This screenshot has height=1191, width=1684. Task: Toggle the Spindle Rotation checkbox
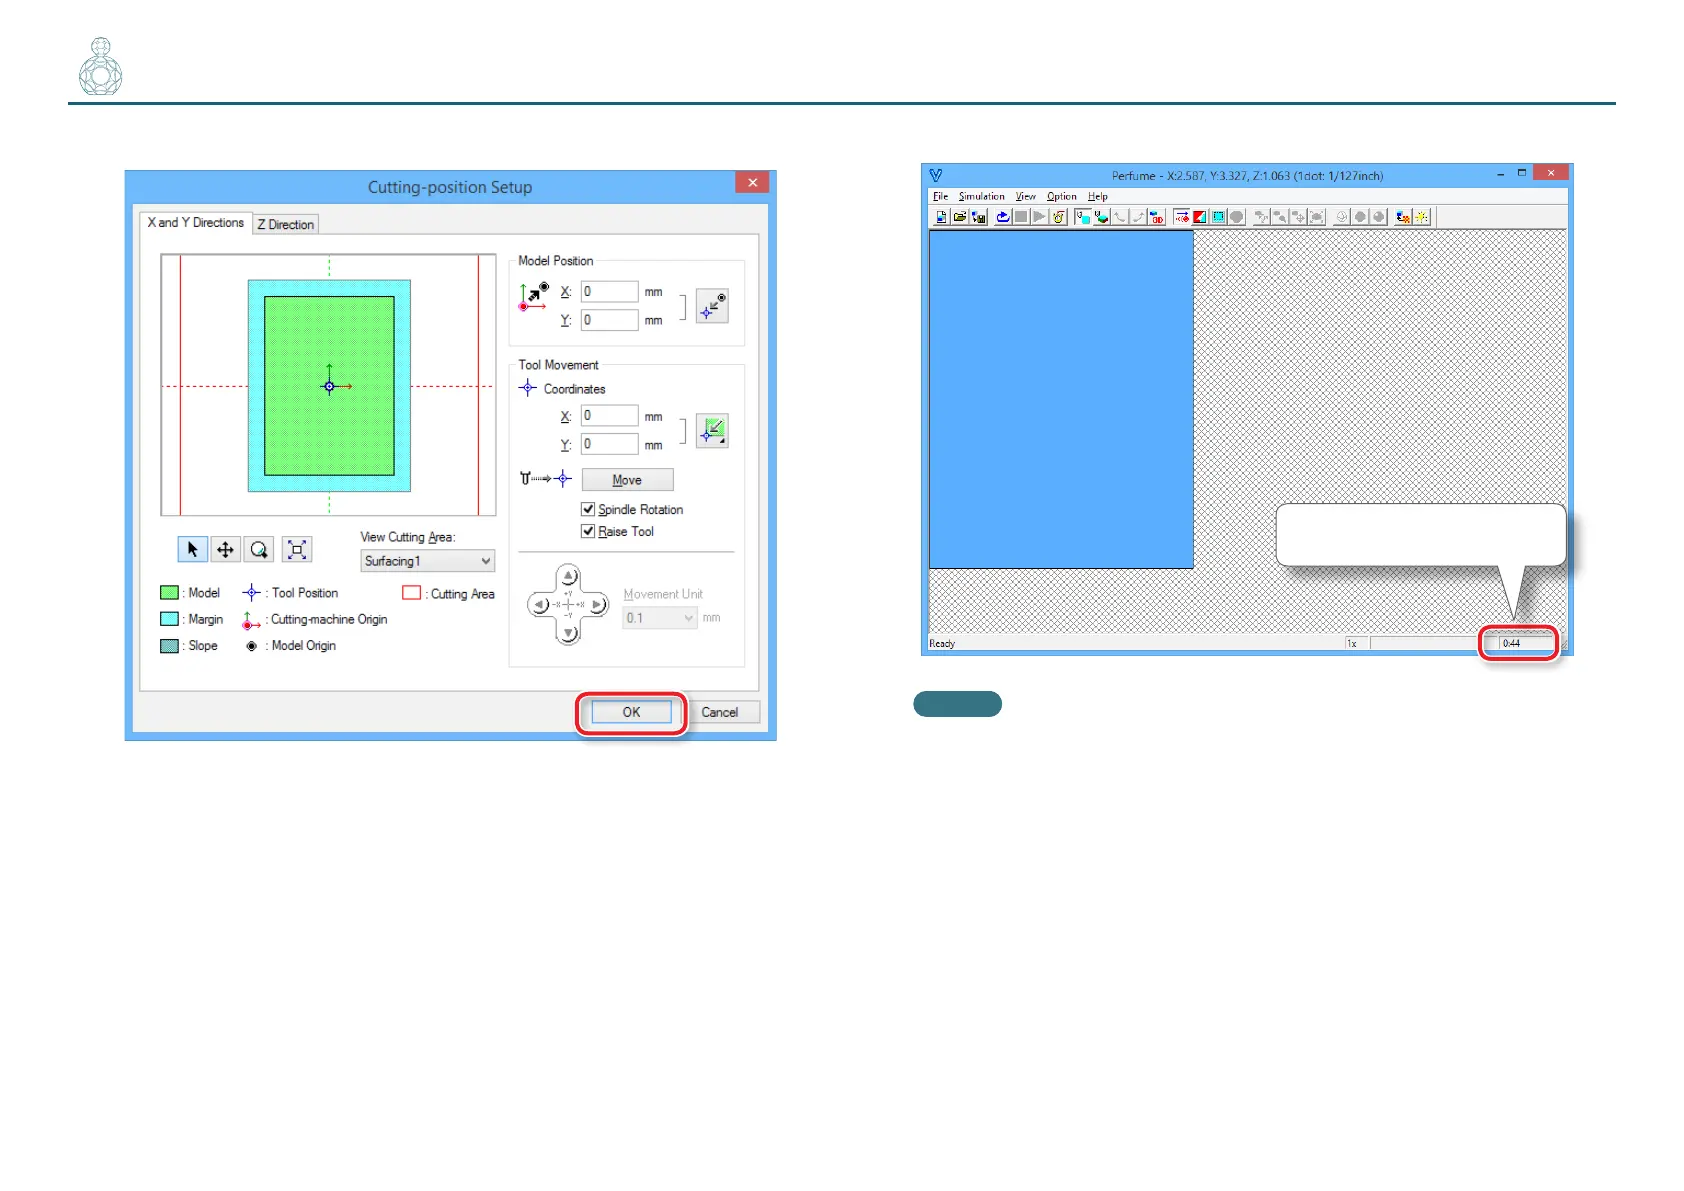[588, 509]
